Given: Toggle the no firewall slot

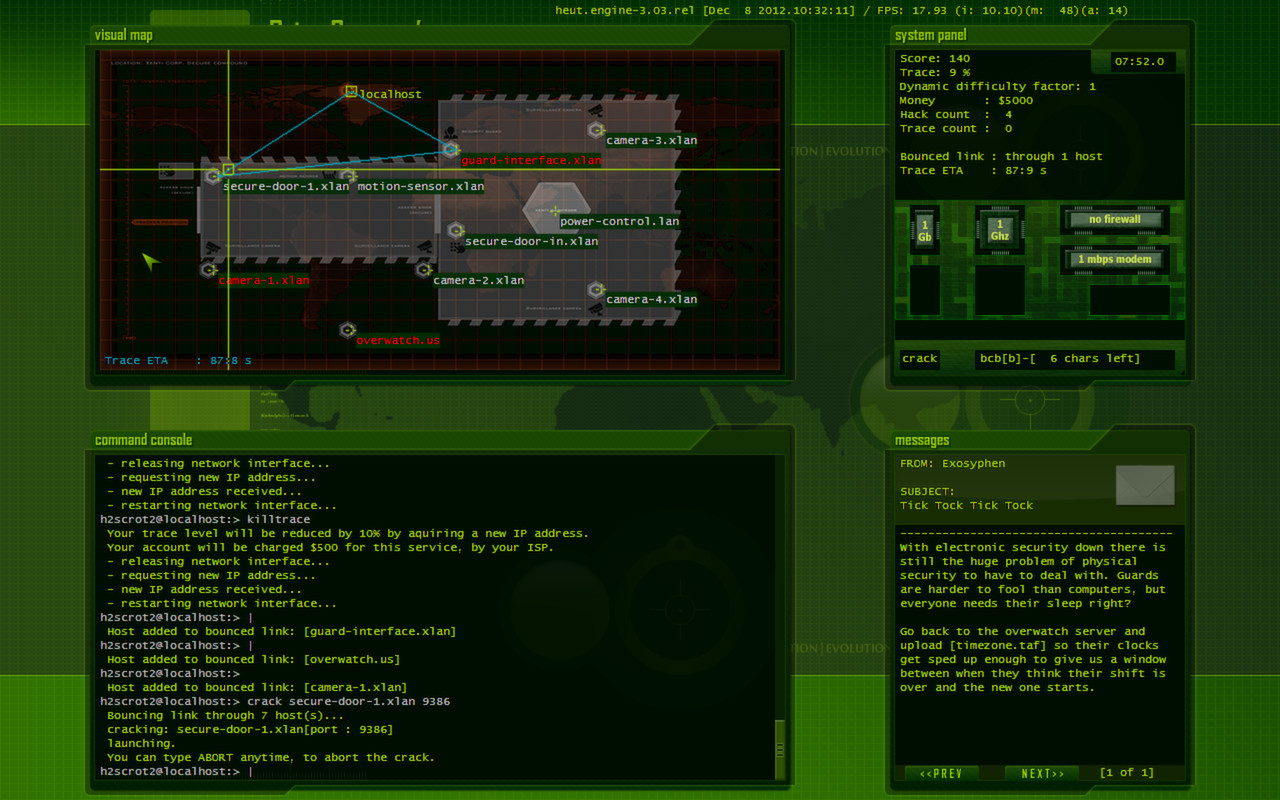Looking at the screenshot, I should tap(1114, 220).
